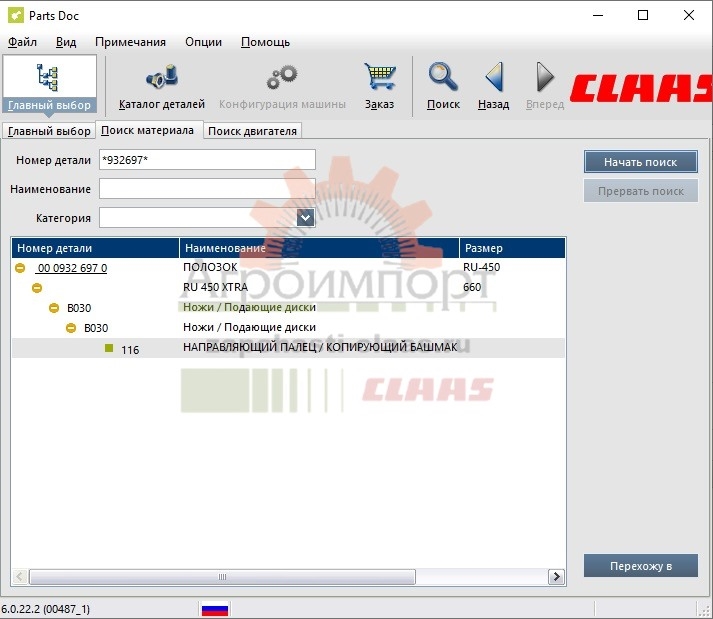The height and width of the screenshot is (619, 713).
Task: Click the RU 450 XTRA name cell
Action: click(215, 287)
